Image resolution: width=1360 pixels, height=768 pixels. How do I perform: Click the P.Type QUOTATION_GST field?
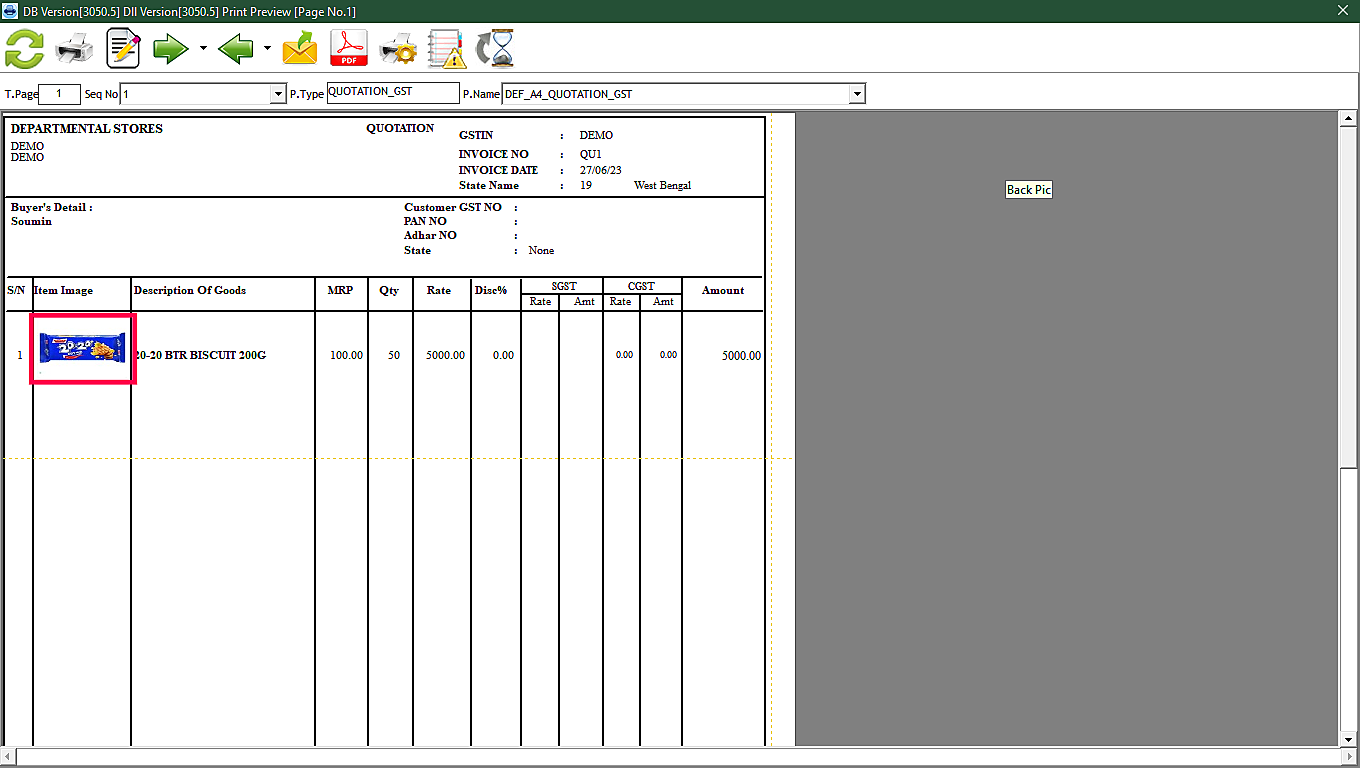[393, 93]
